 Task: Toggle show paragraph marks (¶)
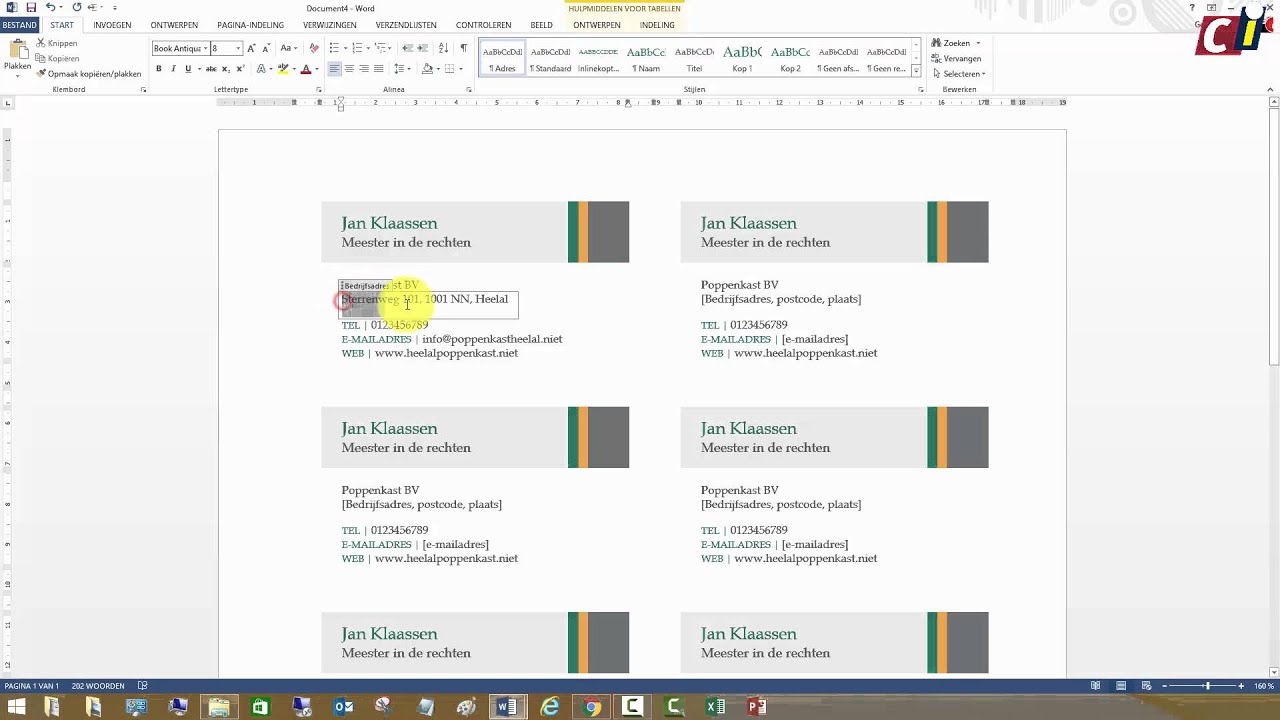tap(463, 48)
